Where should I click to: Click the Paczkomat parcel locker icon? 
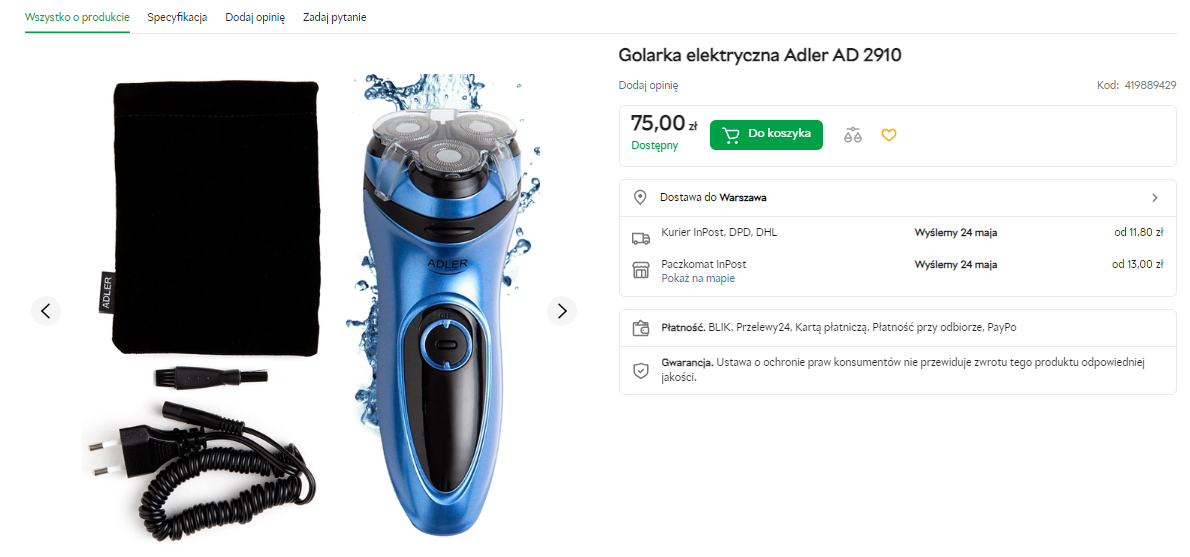(641, 270)
